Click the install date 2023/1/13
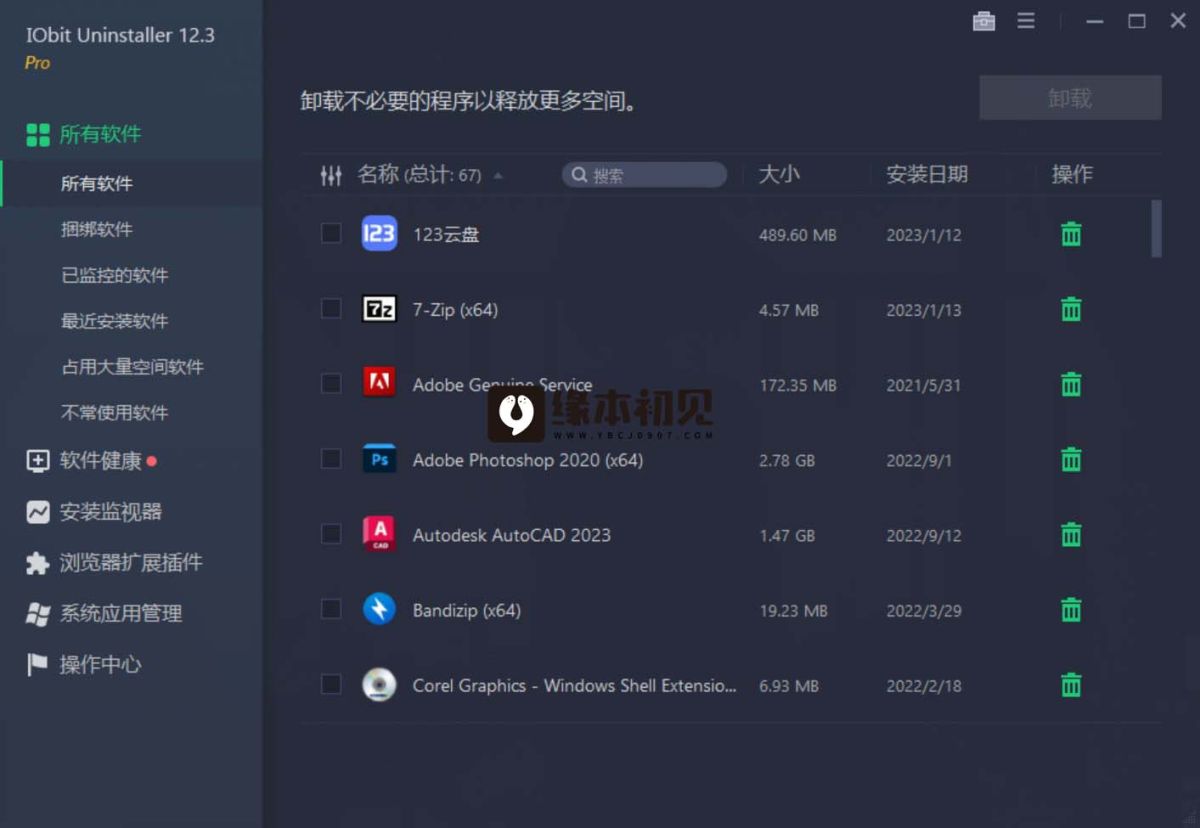 pos(924,310)
